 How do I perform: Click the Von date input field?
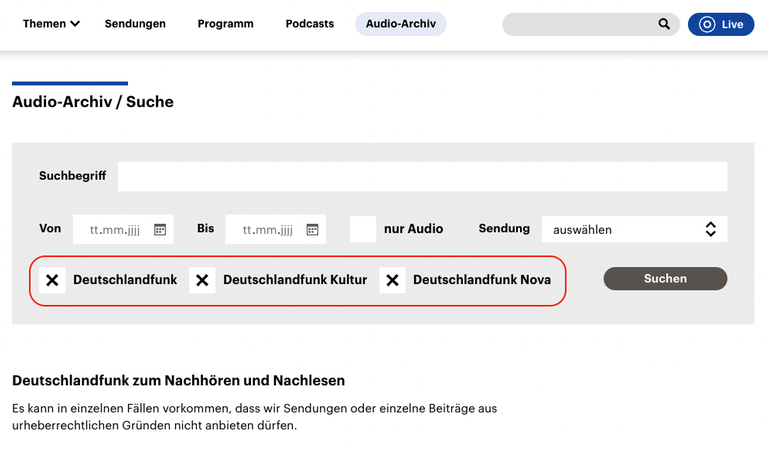tap(123, 229)
